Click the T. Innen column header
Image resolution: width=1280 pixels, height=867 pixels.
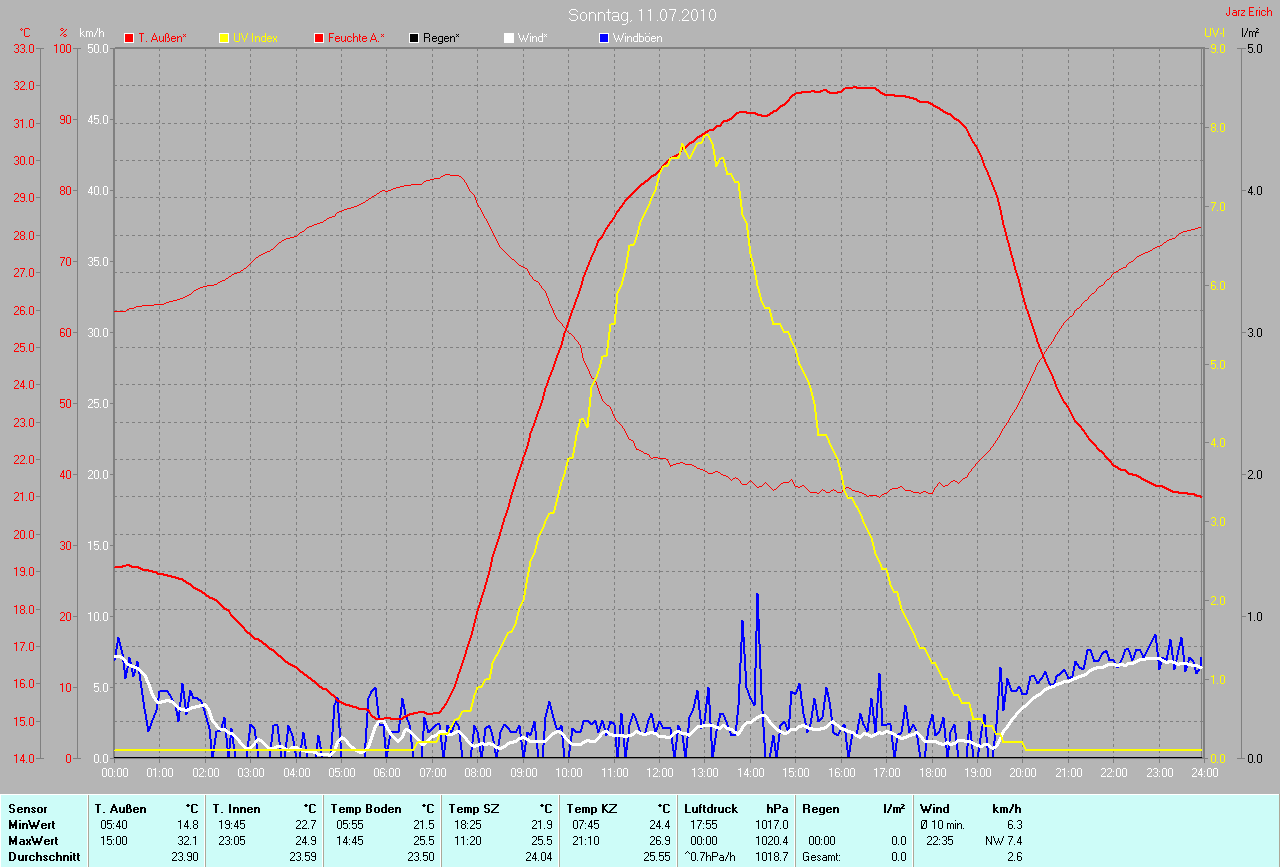point(236,808)
